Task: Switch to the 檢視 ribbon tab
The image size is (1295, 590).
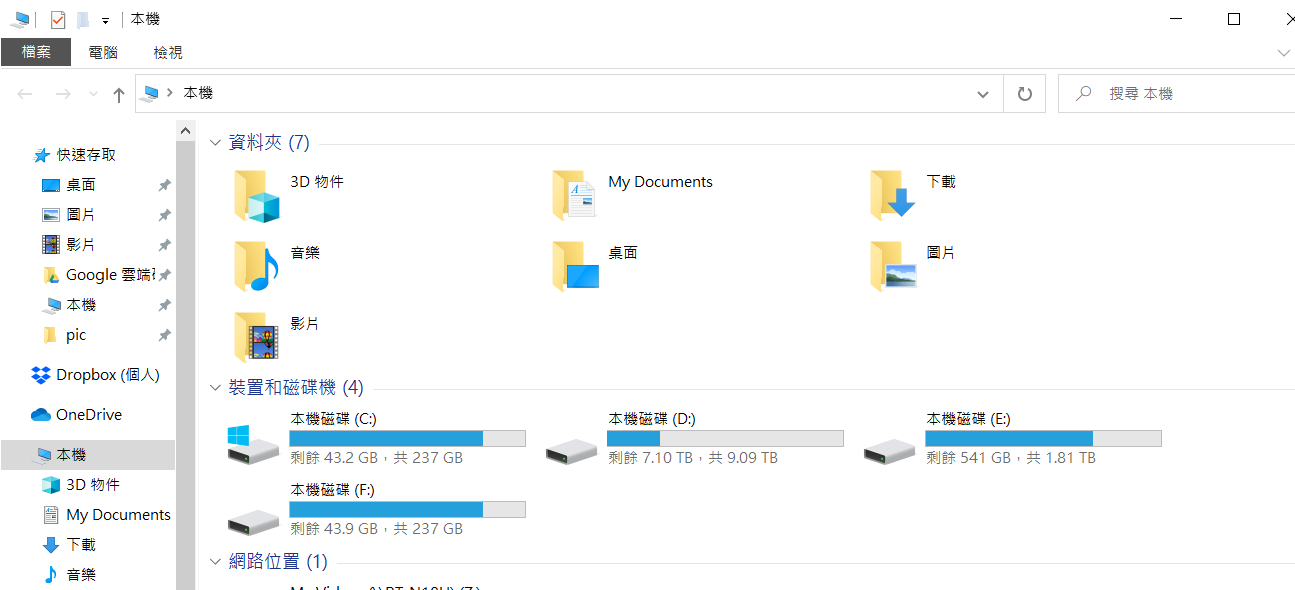Action: pos(168,52)
